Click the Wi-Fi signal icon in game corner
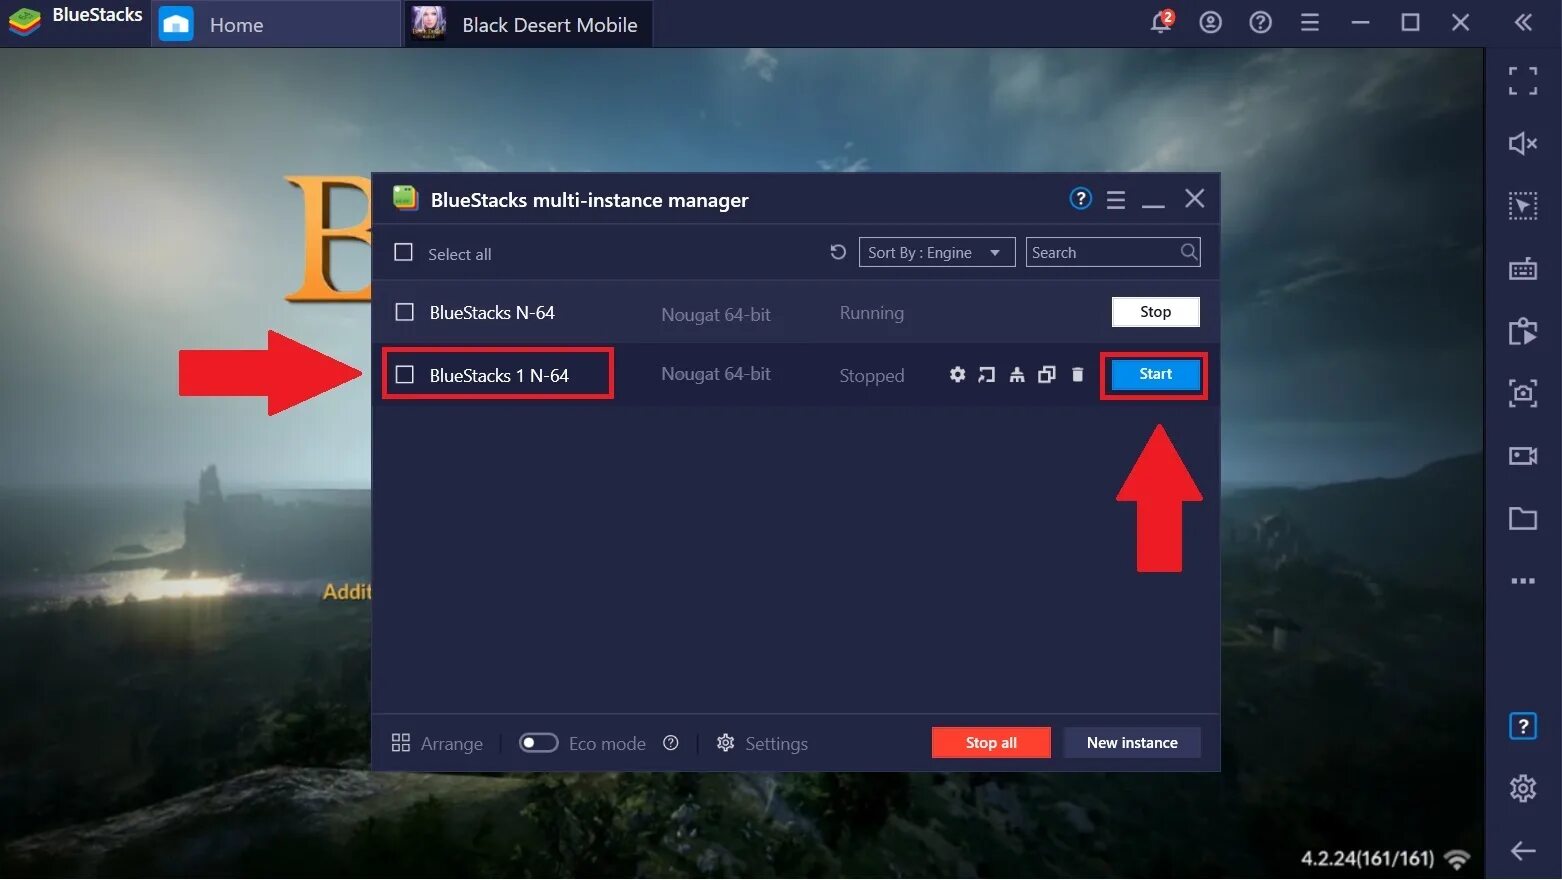Screen dimensions: 1562x880 tap(1458, 858)
